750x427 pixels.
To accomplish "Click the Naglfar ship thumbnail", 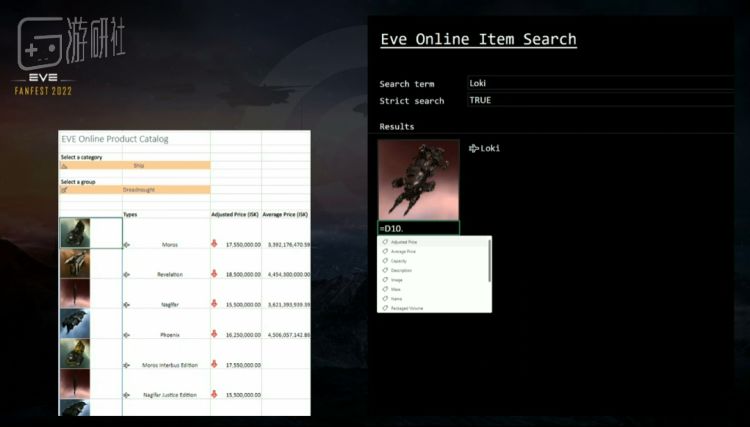I will coord(75,294).
